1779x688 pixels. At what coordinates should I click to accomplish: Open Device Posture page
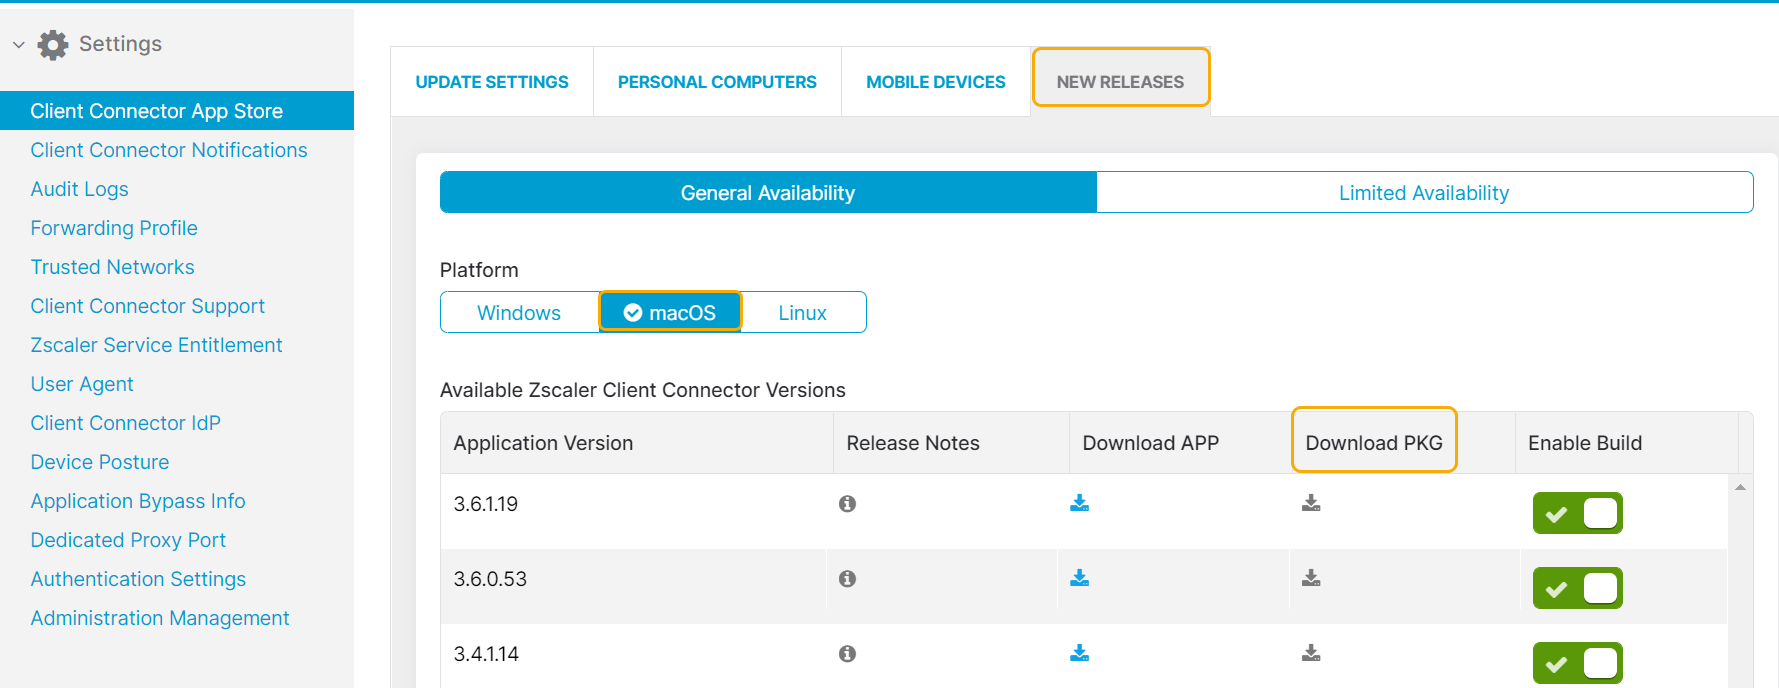pos(100,462)
